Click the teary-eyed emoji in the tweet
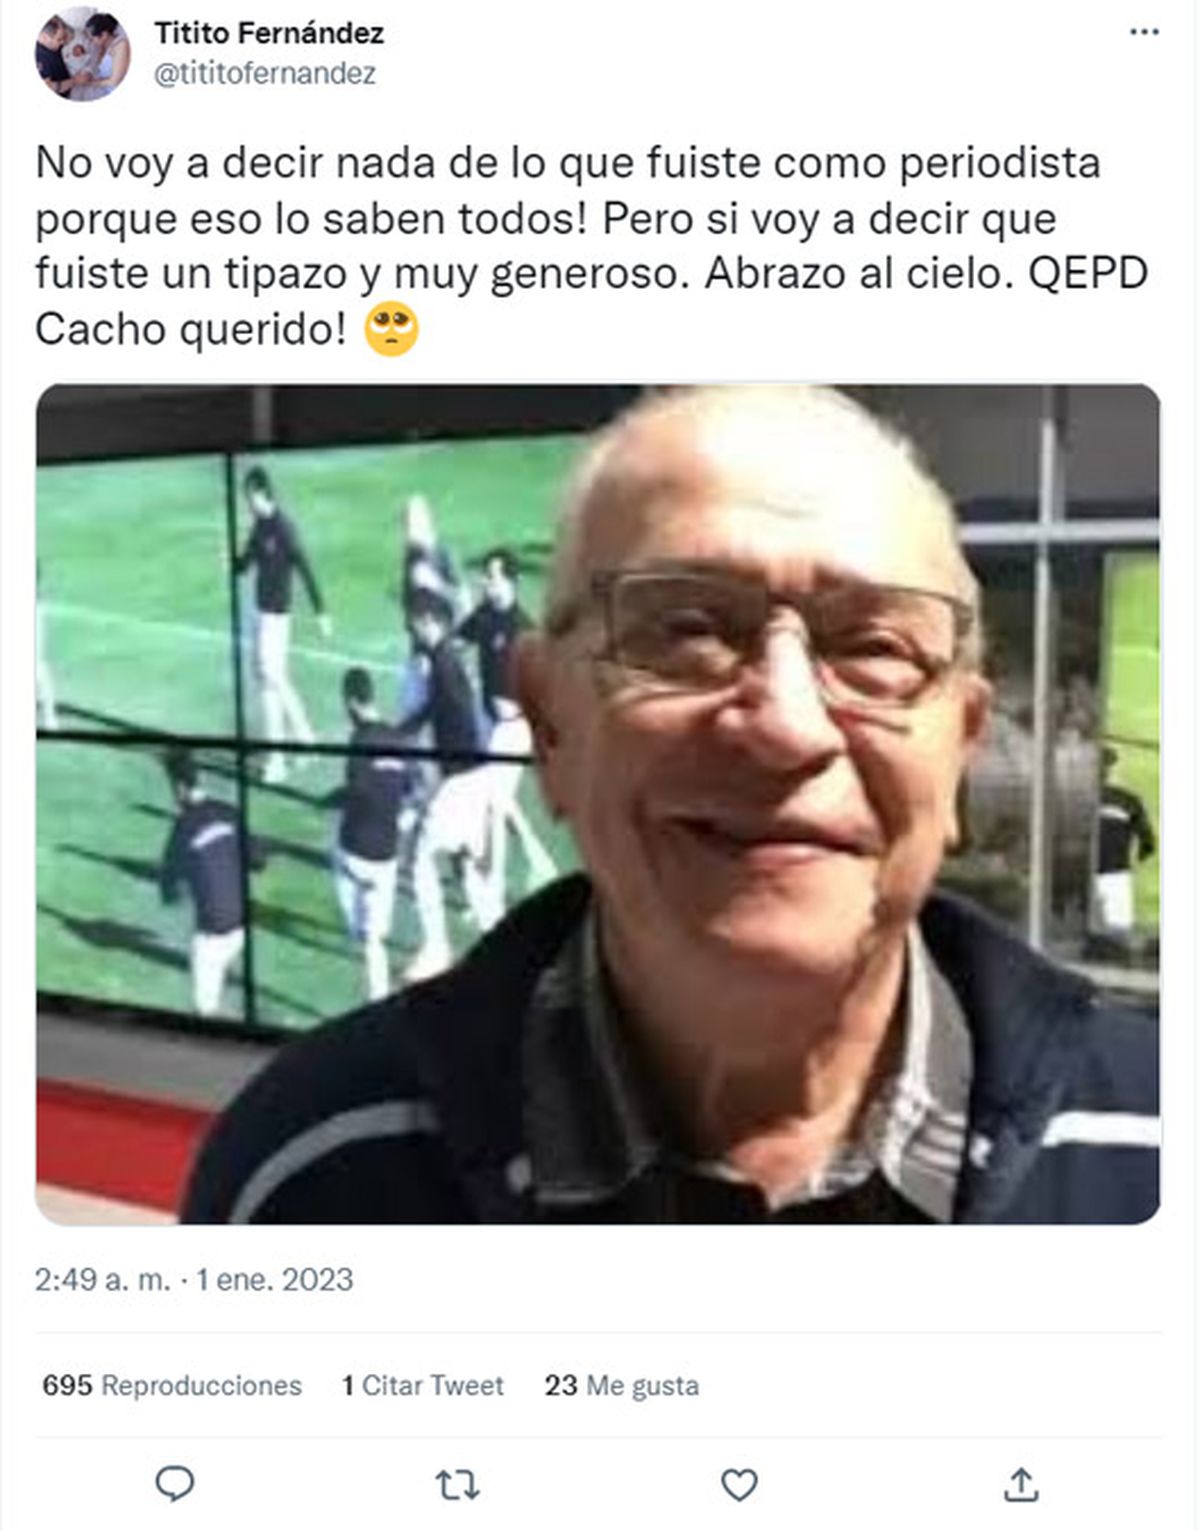 coord(391,331)
